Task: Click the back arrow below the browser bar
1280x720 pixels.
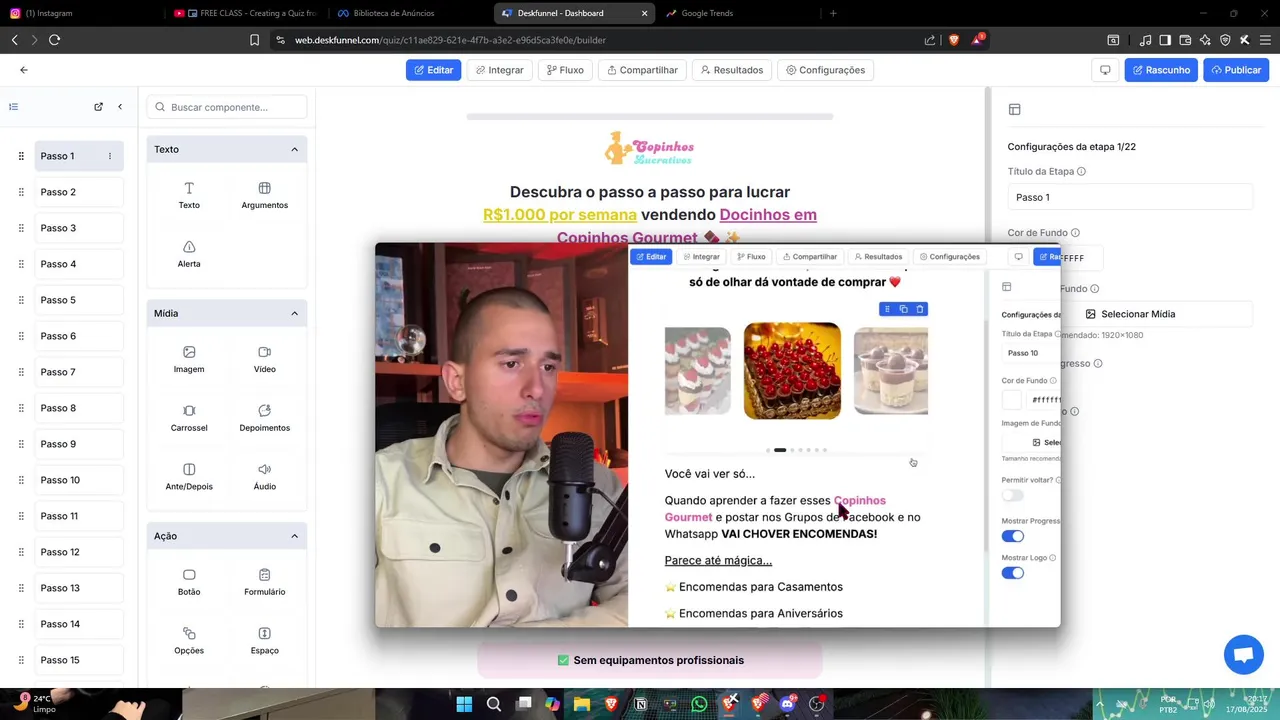Action: point(24,70)
